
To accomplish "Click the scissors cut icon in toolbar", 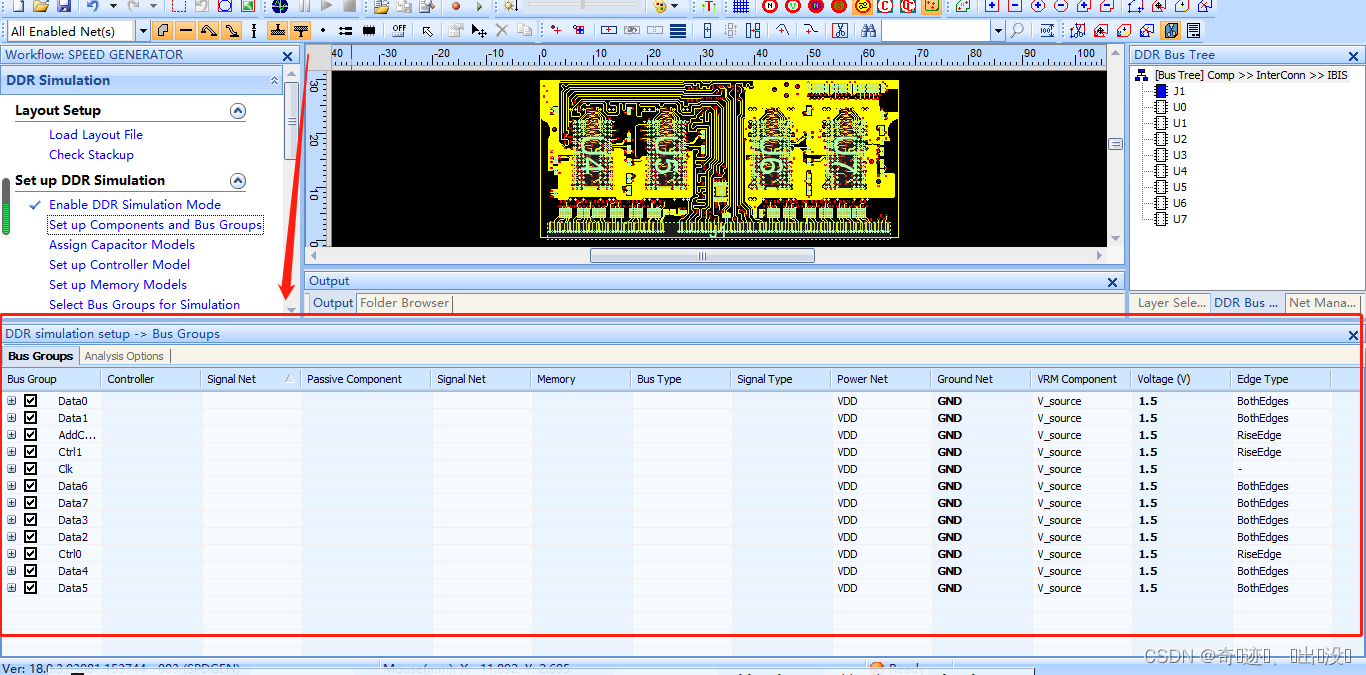I will click(839, 31).
